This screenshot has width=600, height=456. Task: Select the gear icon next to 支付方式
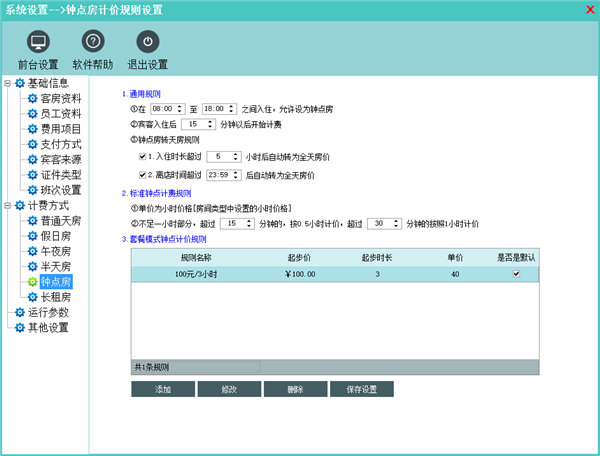pos(32,144)
